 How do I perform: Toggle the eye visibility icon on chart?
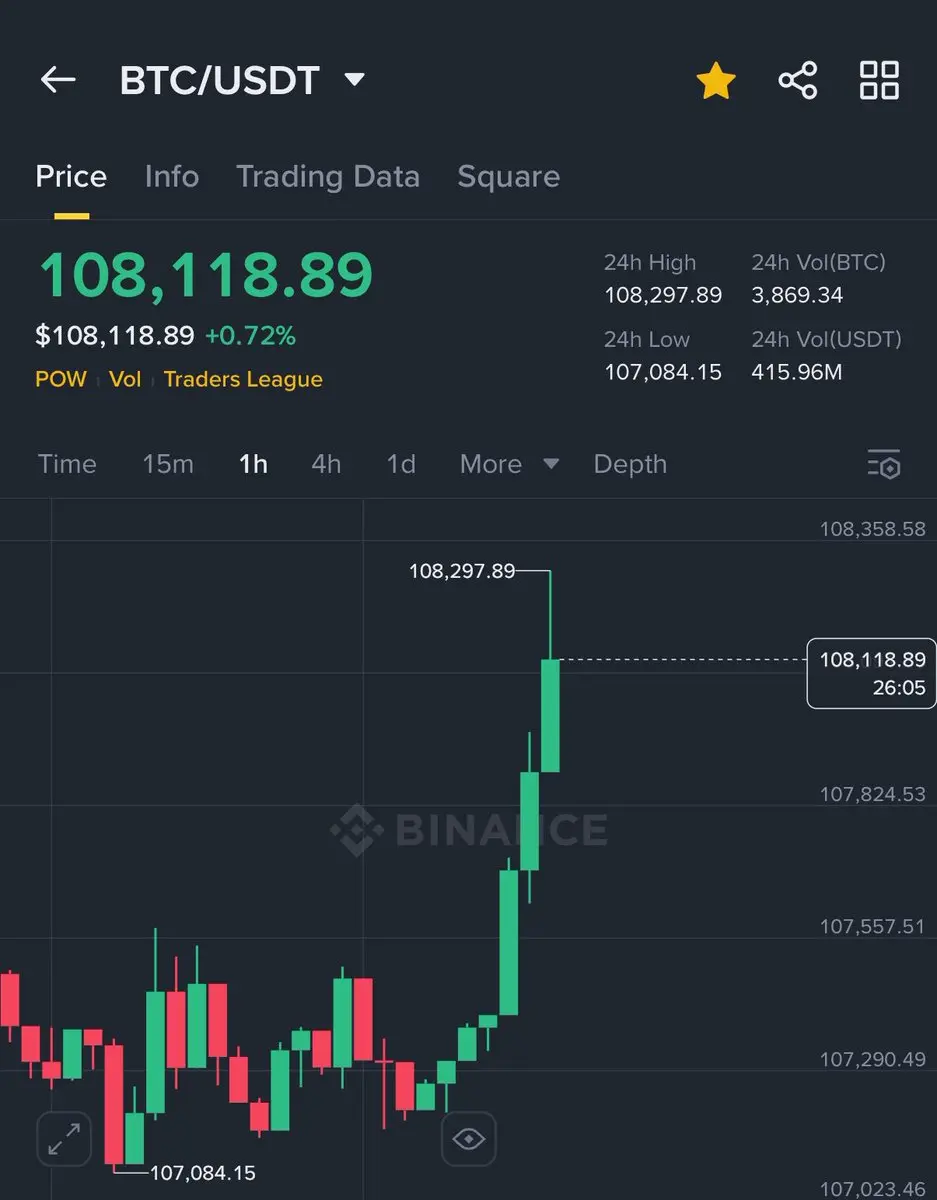[468, 1138]
